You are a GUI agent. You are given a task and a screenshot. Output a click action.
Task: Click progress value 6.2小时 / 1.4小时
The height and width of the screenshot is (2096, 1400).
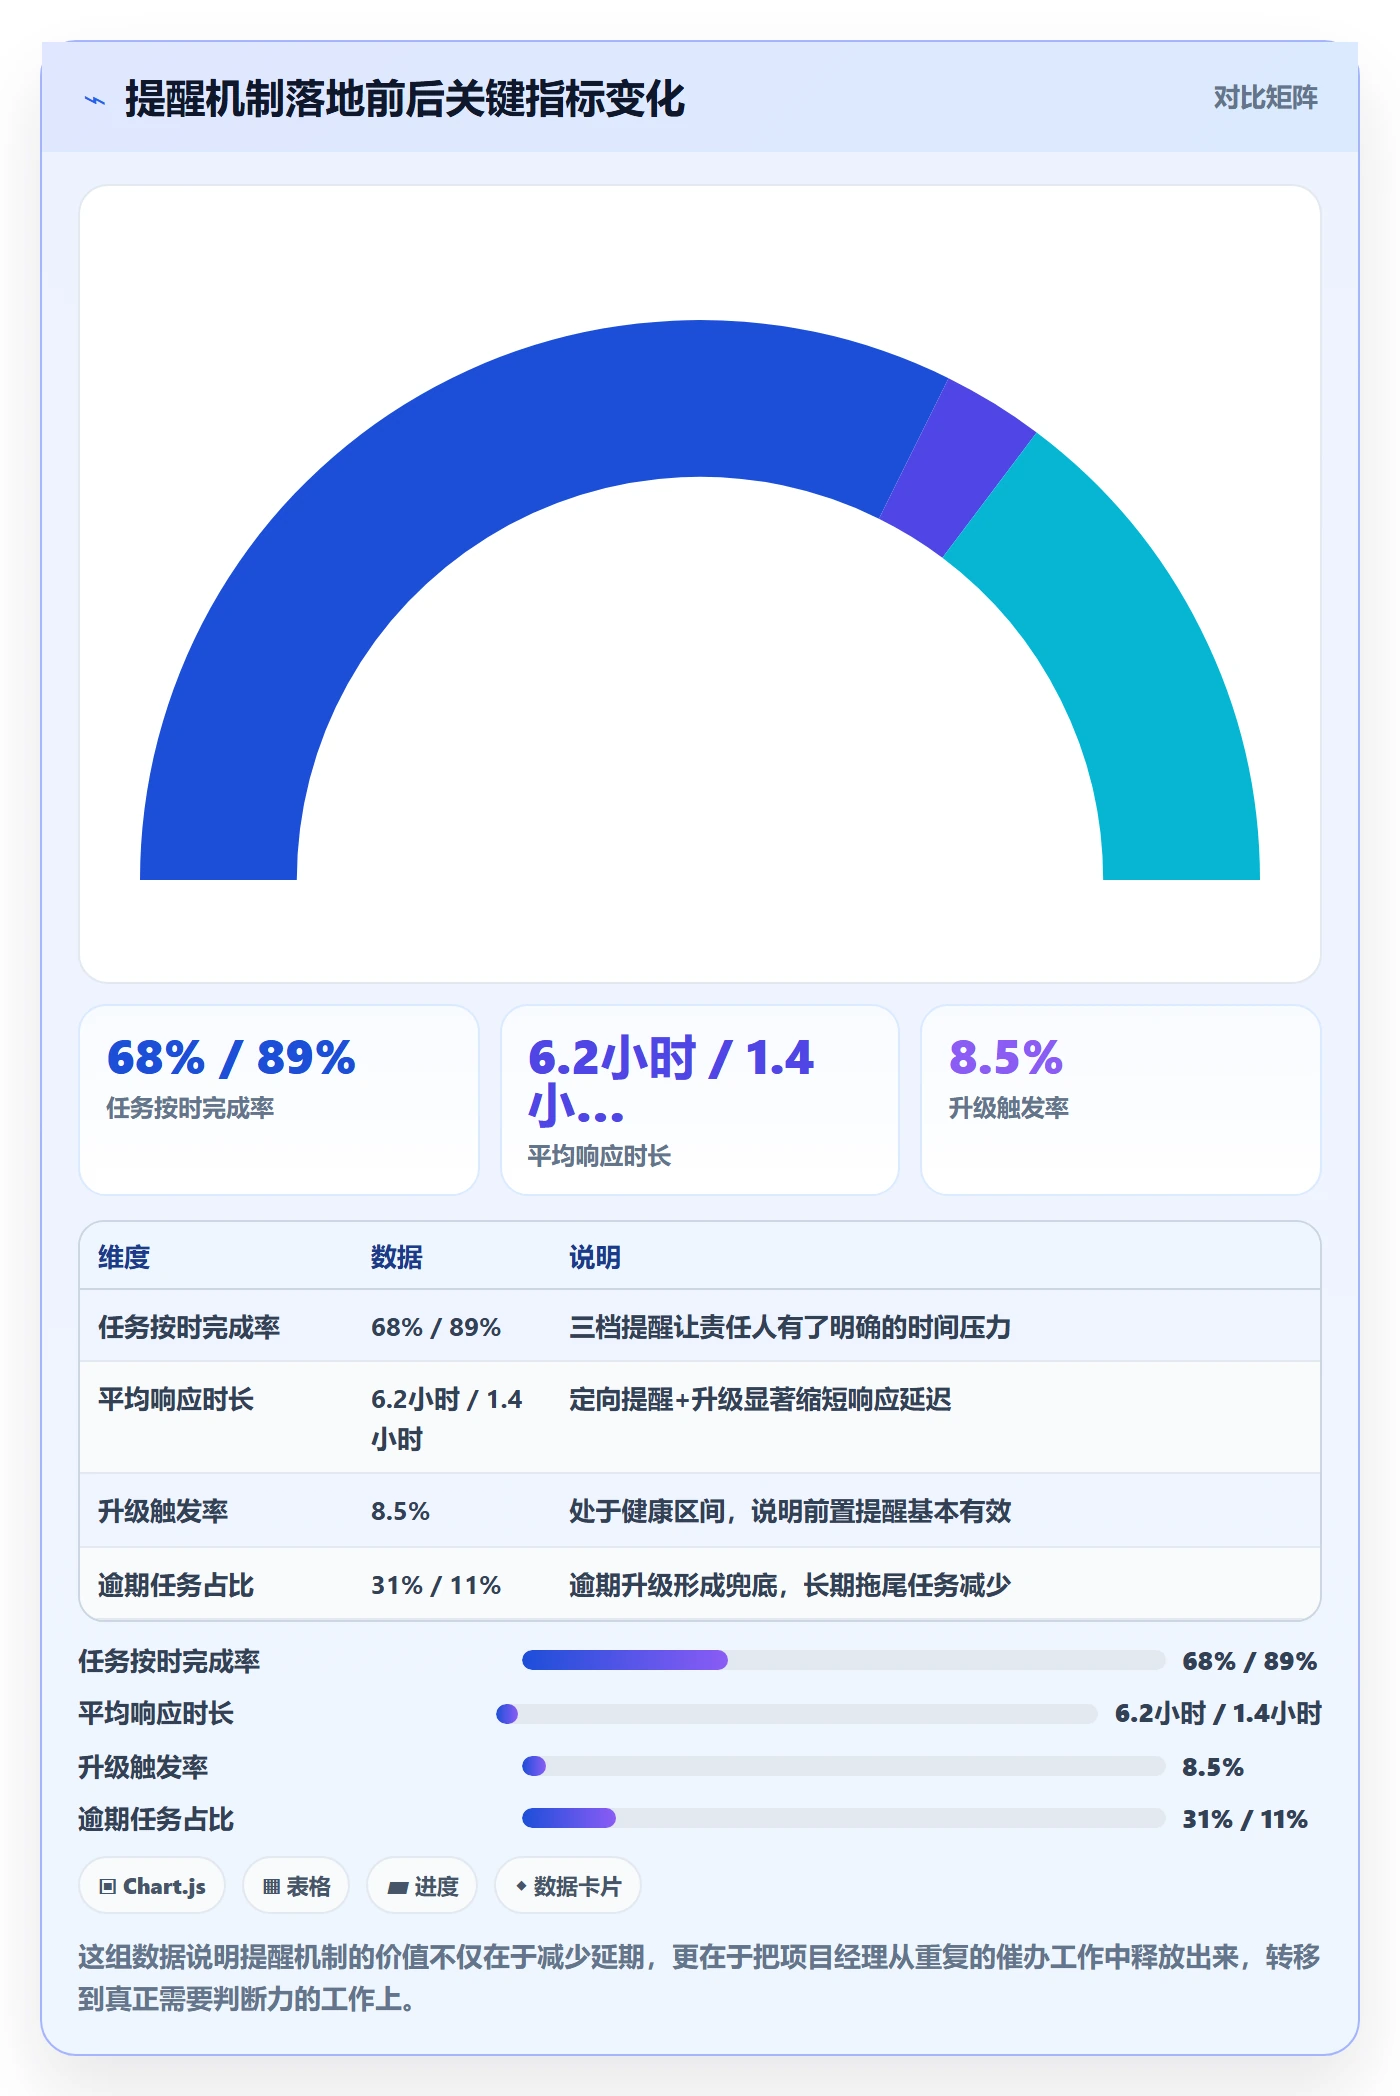point(1218,1713)
